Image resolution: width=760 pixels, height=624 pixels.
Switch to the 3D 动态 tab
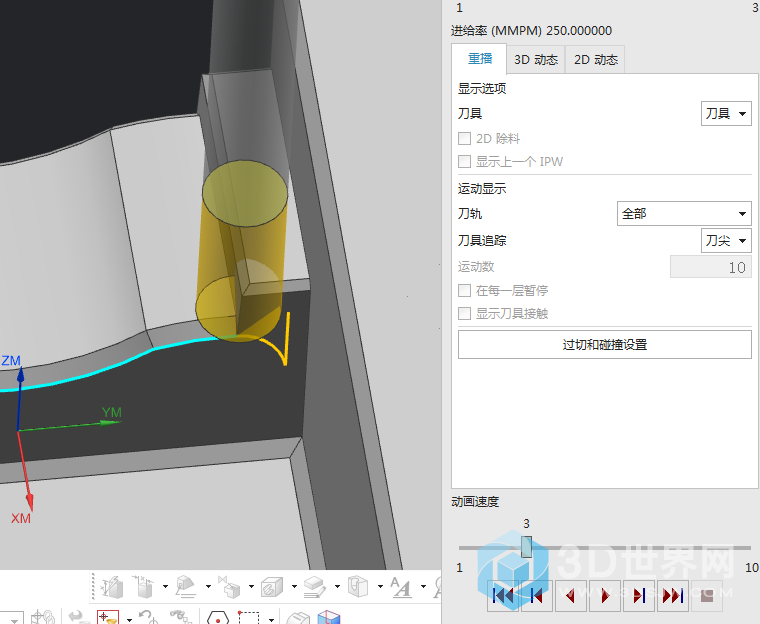536,60
